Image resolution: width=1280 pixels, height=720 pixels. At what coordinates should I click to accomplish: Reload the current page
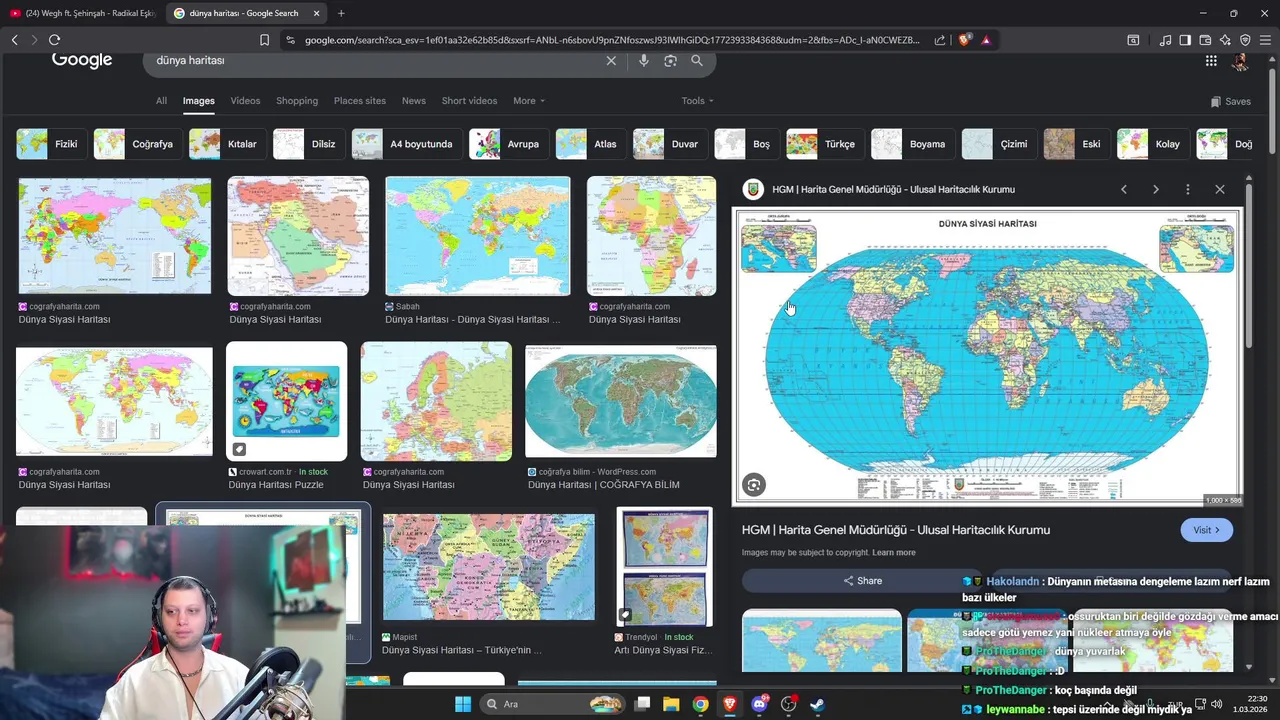tap(54, 40)
